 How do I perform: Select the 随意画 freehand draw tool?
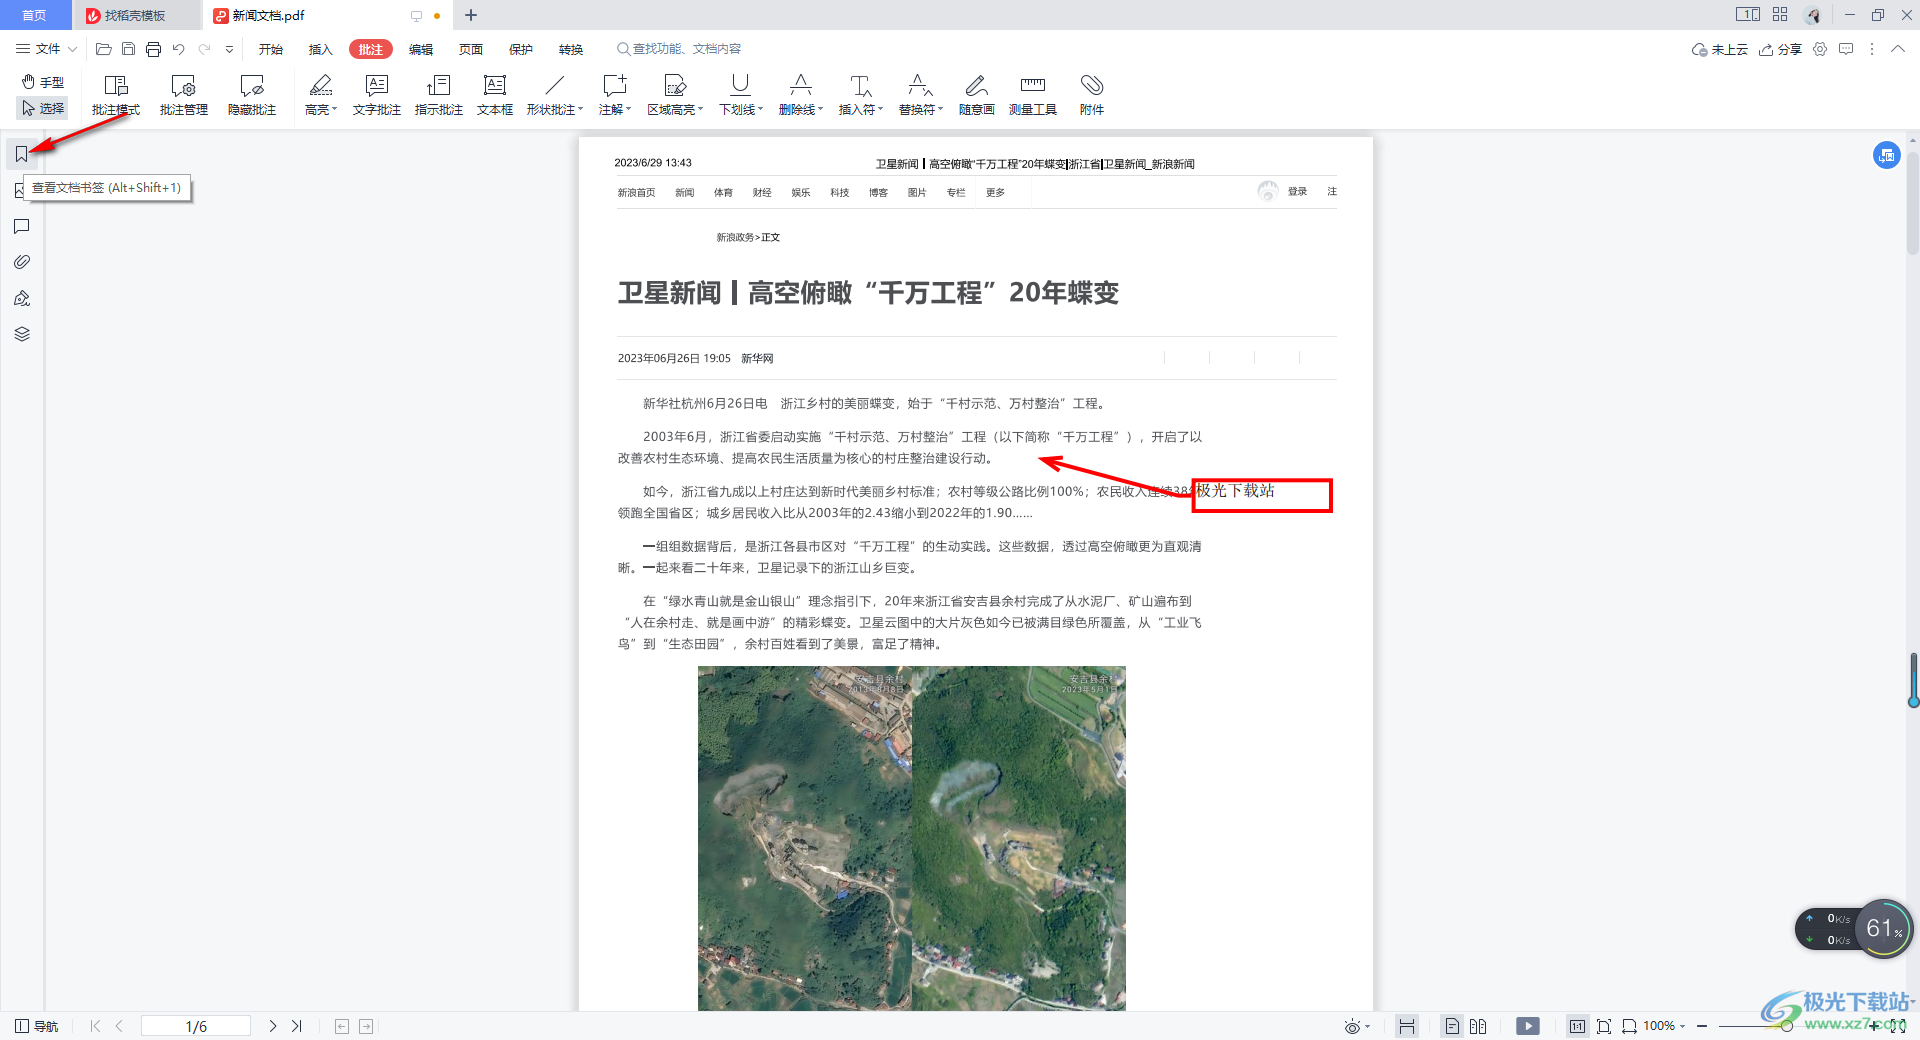(977, 96)
